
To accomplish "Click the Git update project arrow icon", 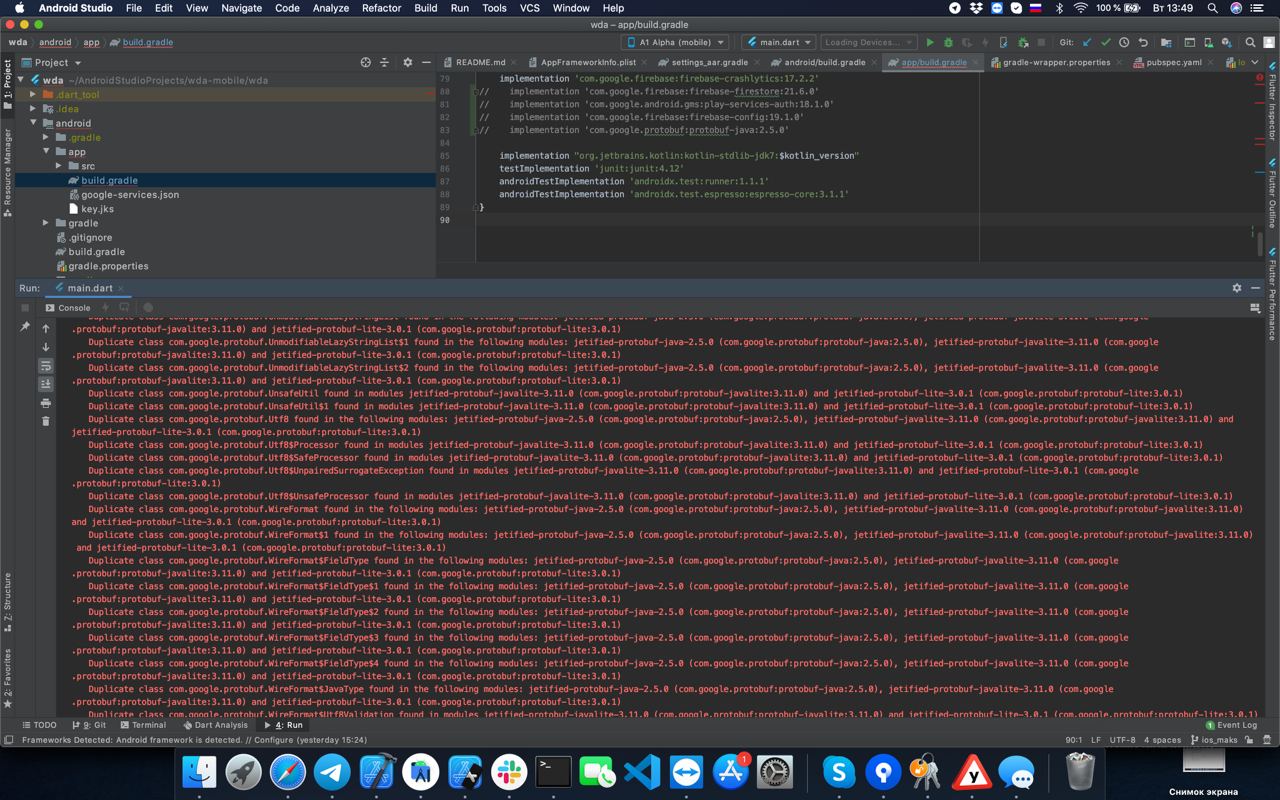I will [x=1087, y=42].
